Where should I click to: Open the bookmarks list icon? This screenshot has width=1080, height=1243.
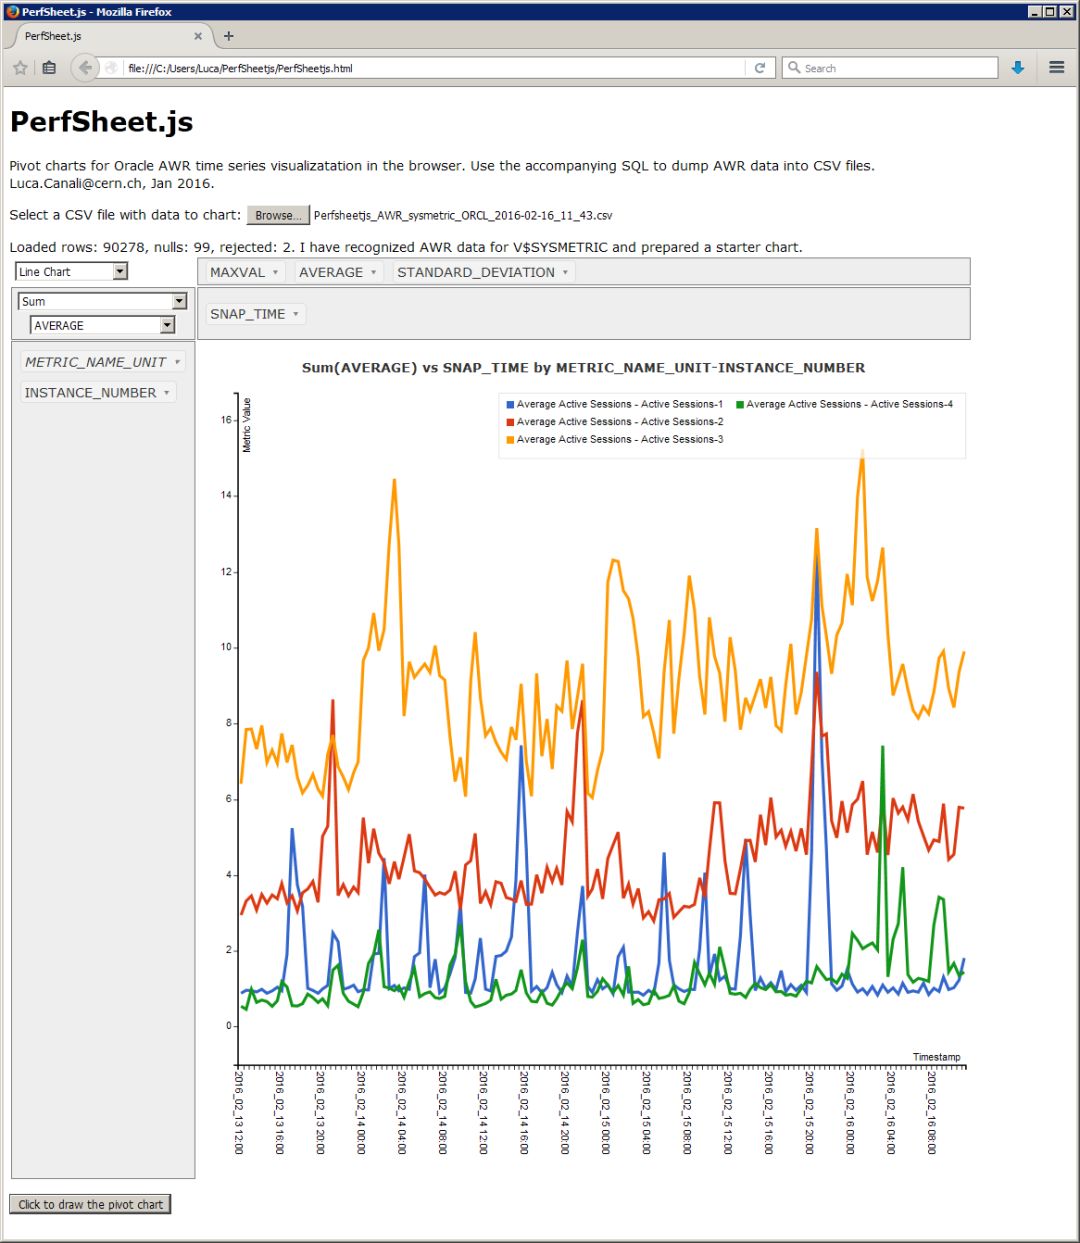tap(49, 68)
